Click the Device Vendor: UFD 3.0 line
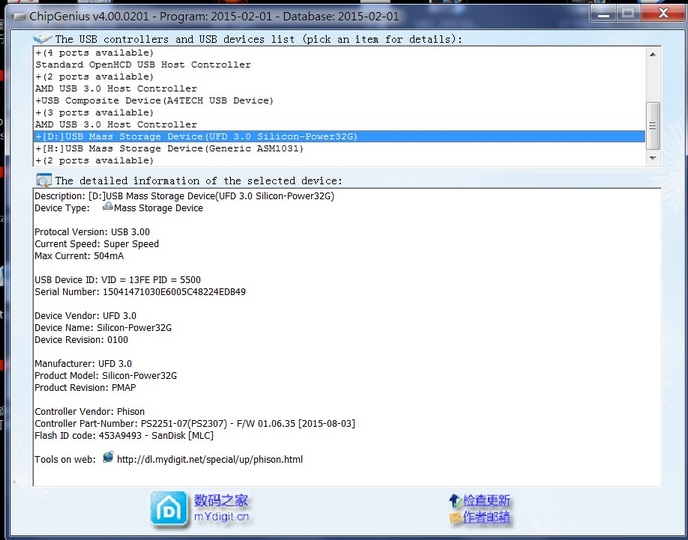Screen dimensions: 688x540 coord(86,316)
